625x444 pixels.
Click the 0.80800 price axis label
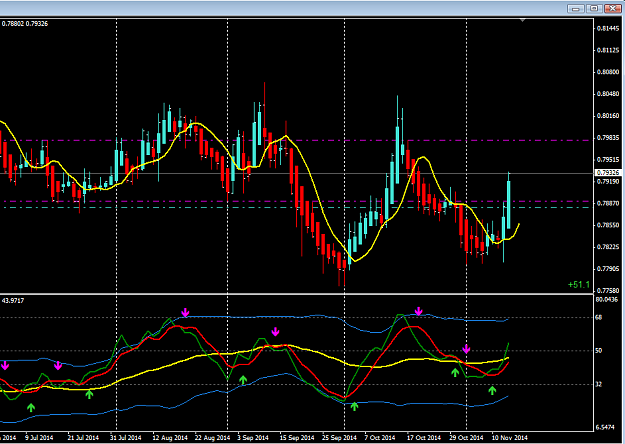coord(608,72)
